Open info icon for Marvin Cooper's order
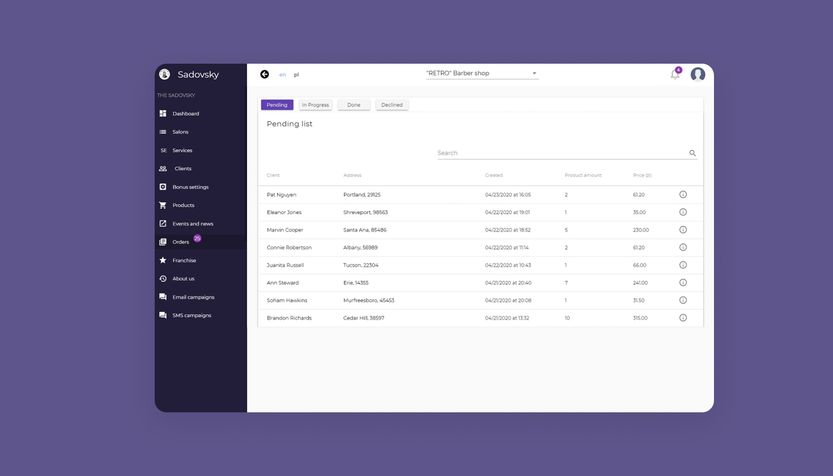This screenshot has width=833, height=476. pyautogui.click(x=683, y=230)
